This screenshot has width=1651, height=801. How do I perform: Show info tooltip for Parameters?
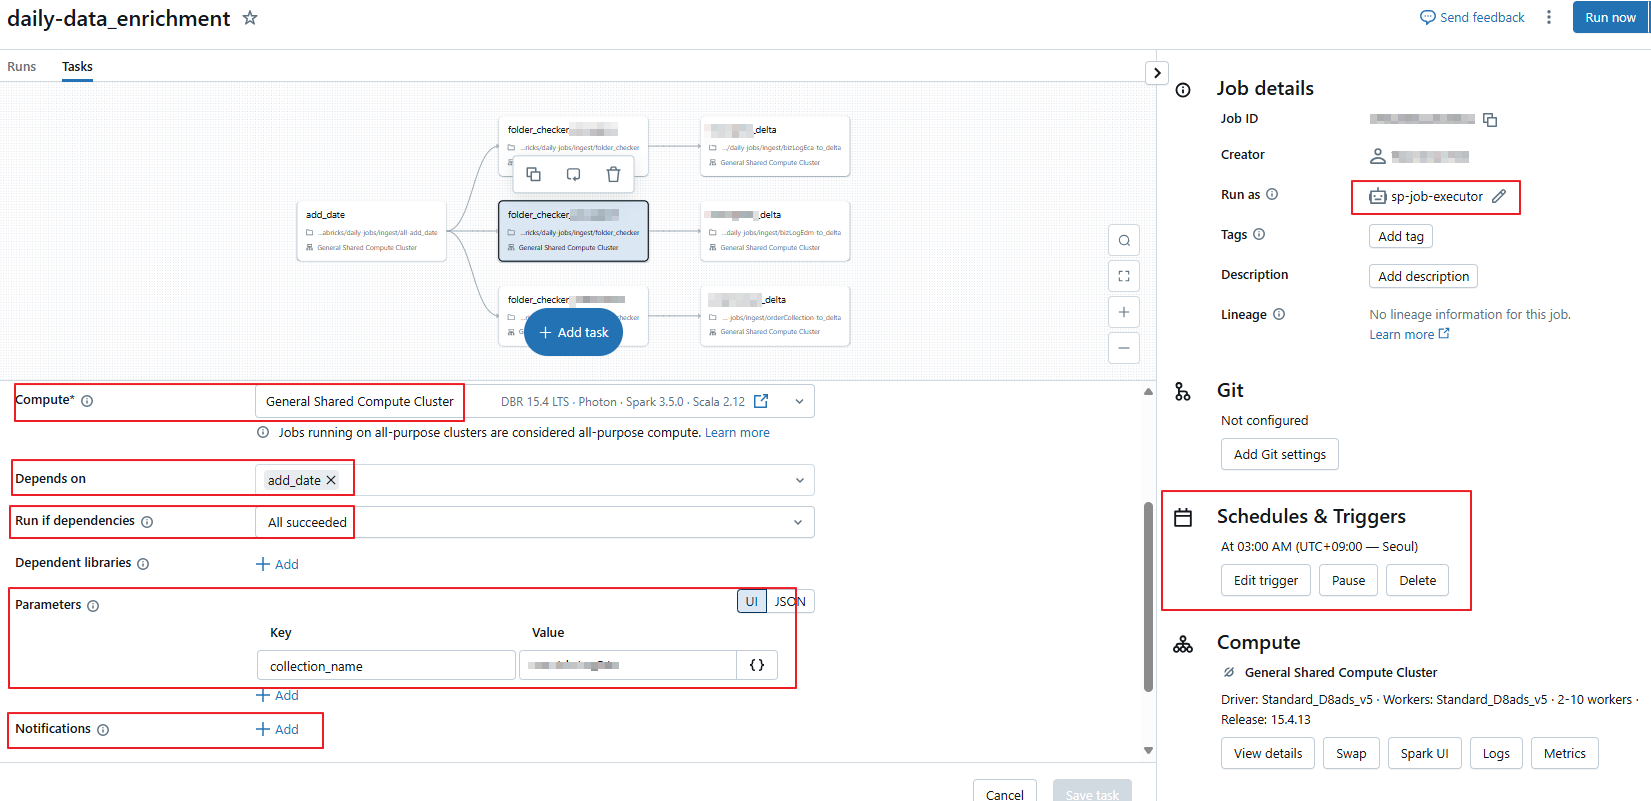93,606
